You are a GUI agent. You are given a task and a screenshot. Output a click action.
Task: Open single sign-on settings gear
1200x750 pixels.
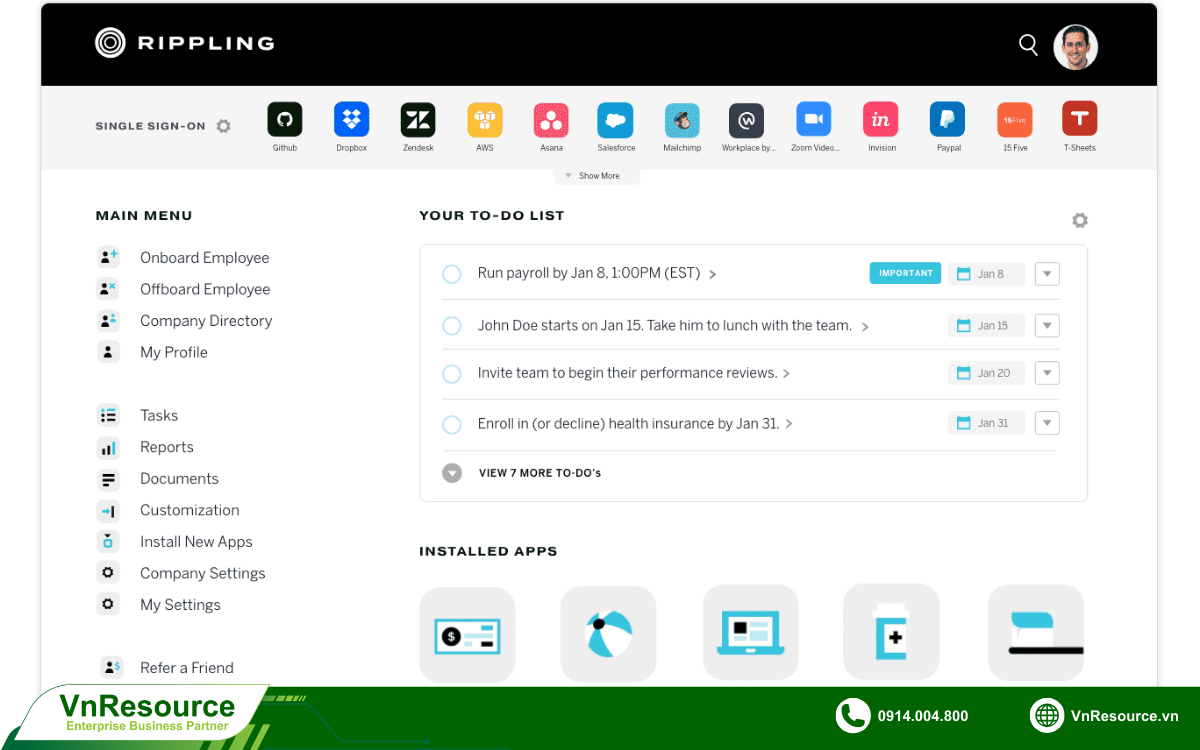click(x=224, y=126)
